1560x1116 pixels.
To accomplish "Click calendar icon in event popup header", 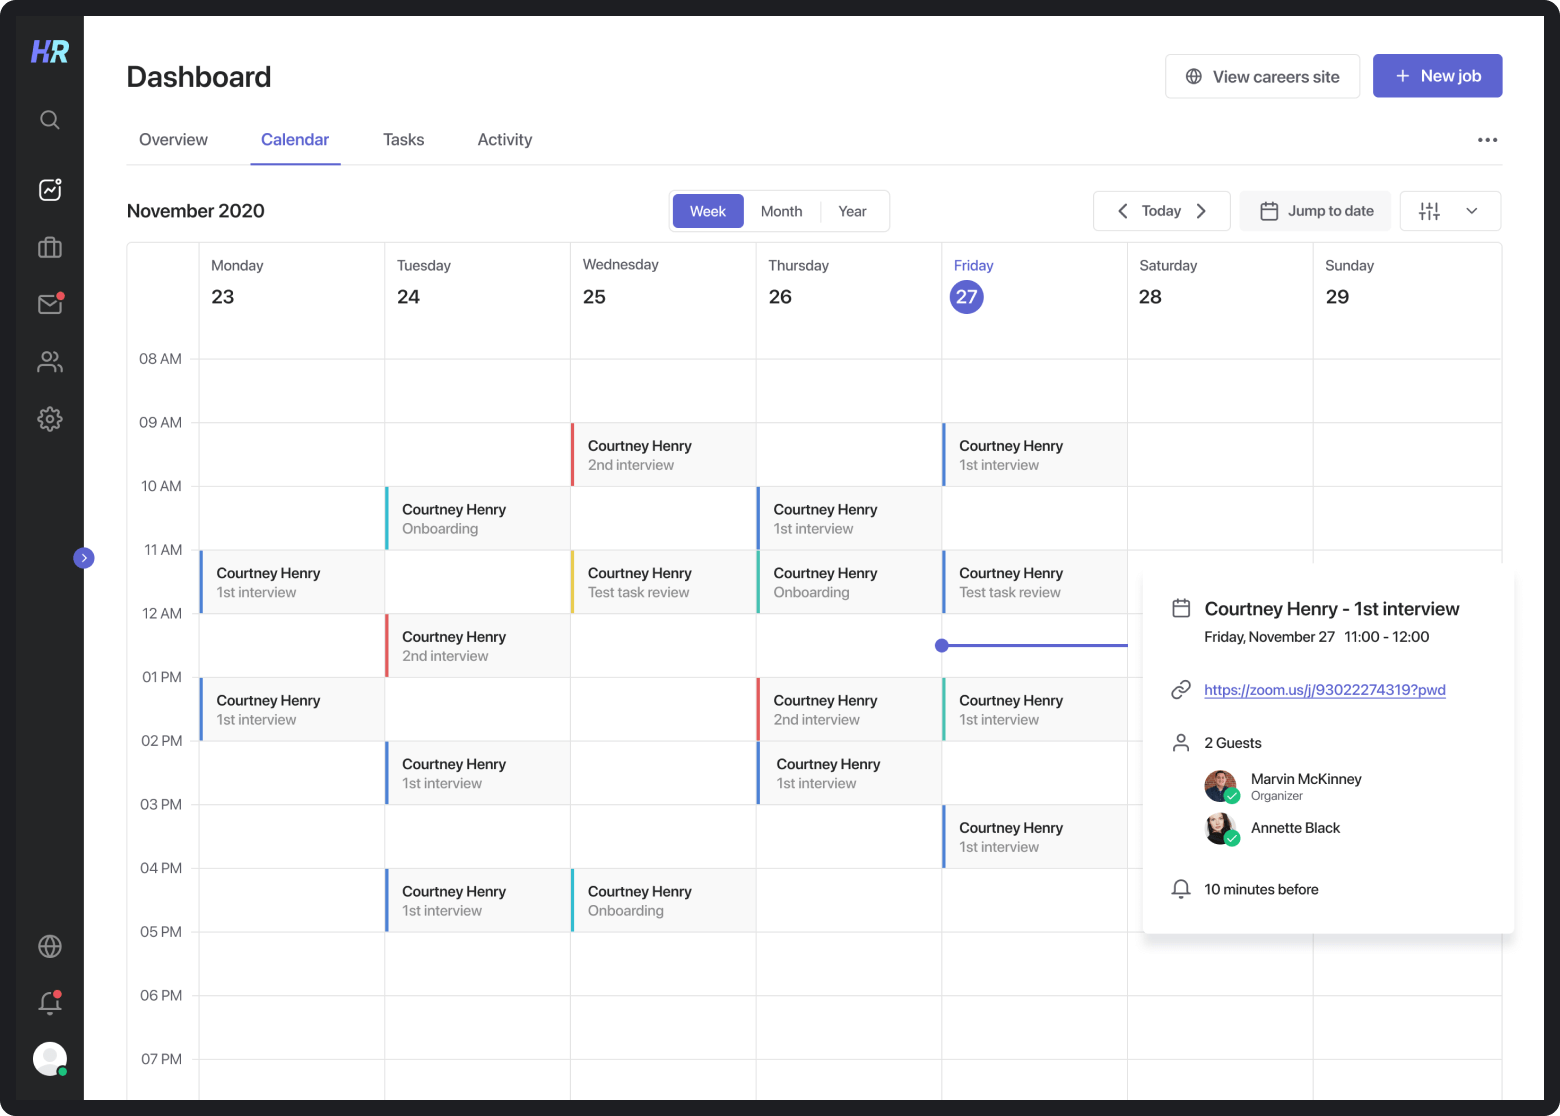I will 1181,608.
